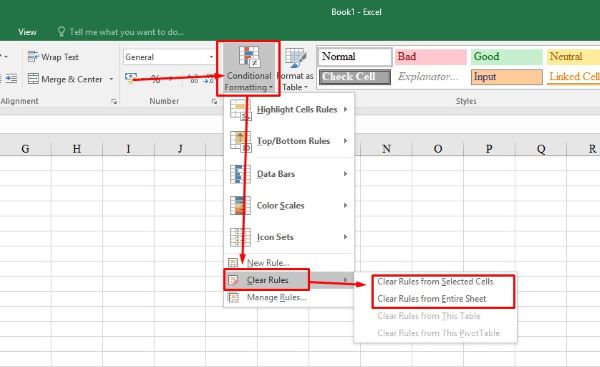Click the Tell me what you want box
This screenshot has height=367, width=600.
pyautogui.click(x=126, y=32)
